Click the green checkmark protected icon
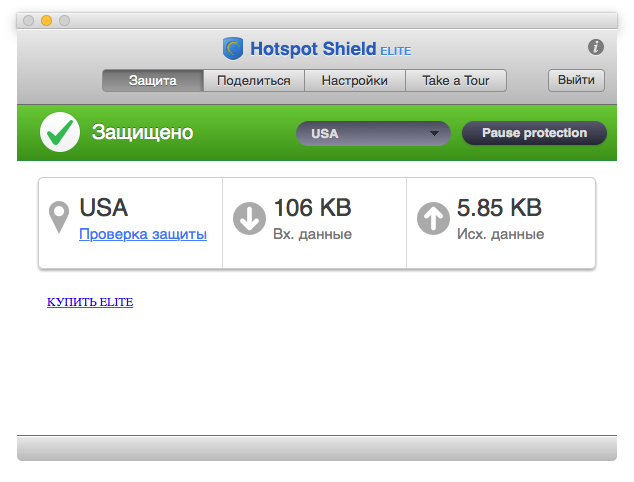Viewport: 634px width, 482px height. point(60,132)
